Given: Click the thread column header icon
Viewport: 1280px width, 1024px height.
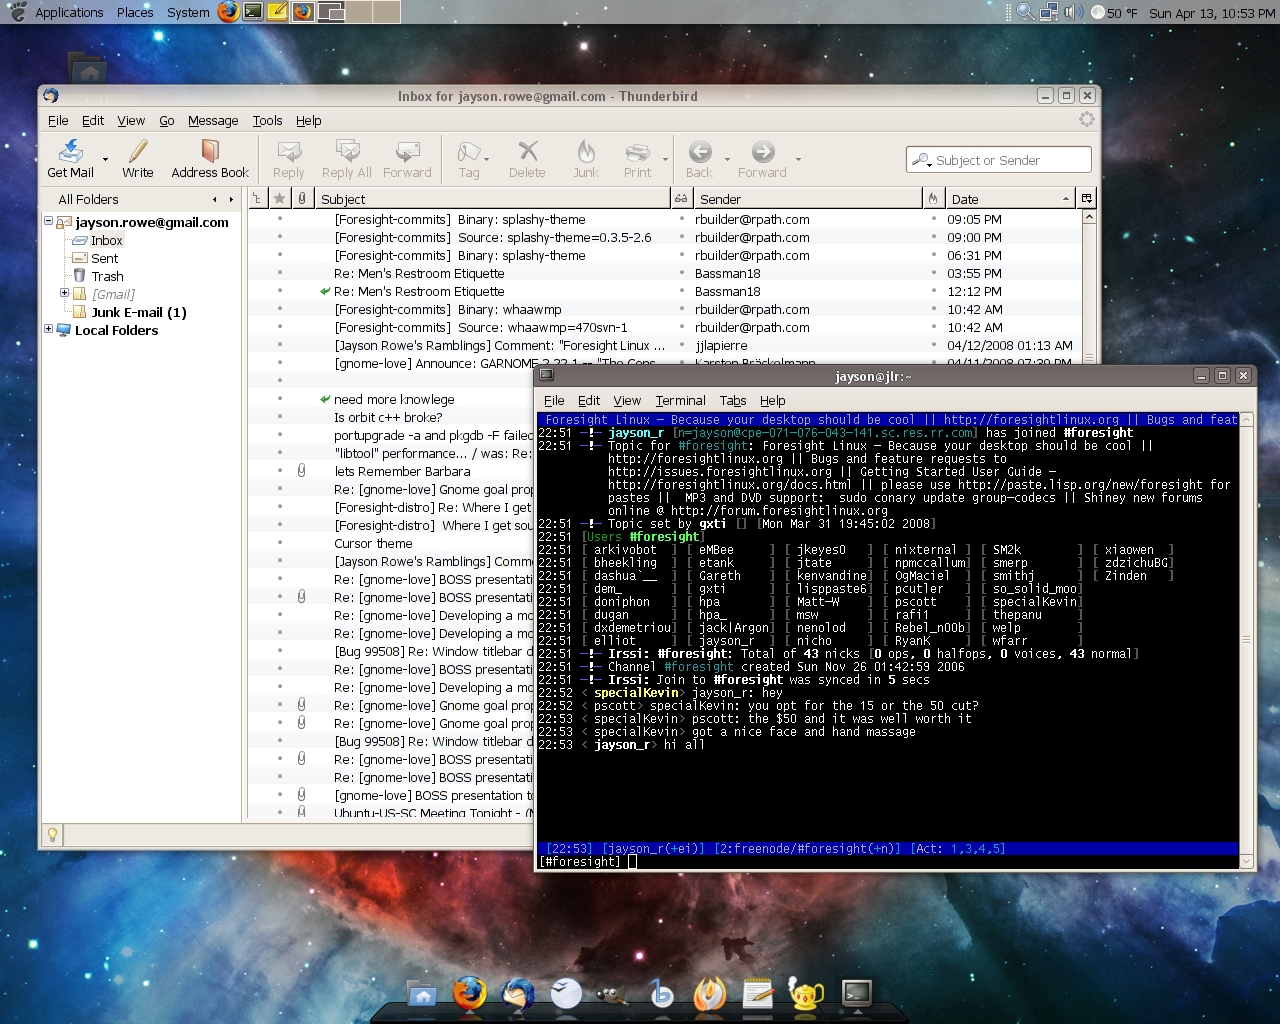Looking at the screenshot, I should 257,199.
